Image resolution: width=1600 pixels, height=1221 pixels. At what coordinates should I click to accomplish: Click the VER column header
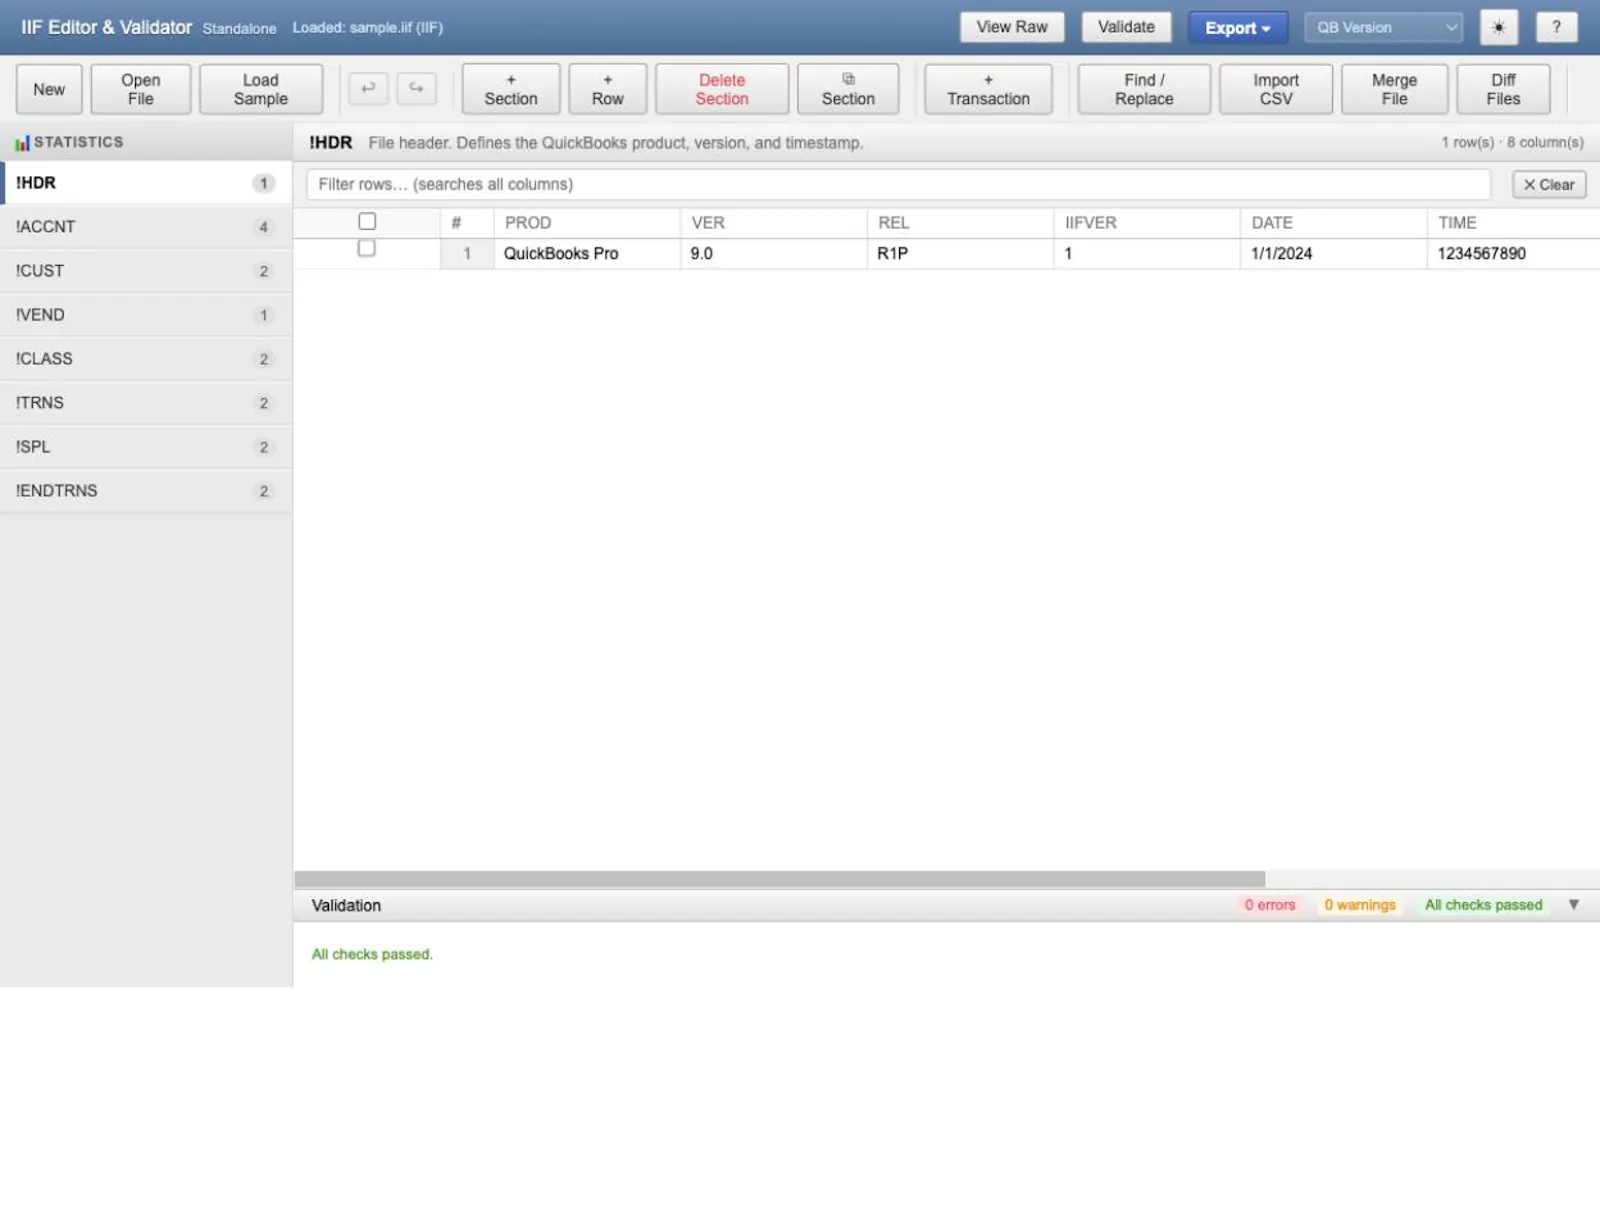click(x=774, y=223)
